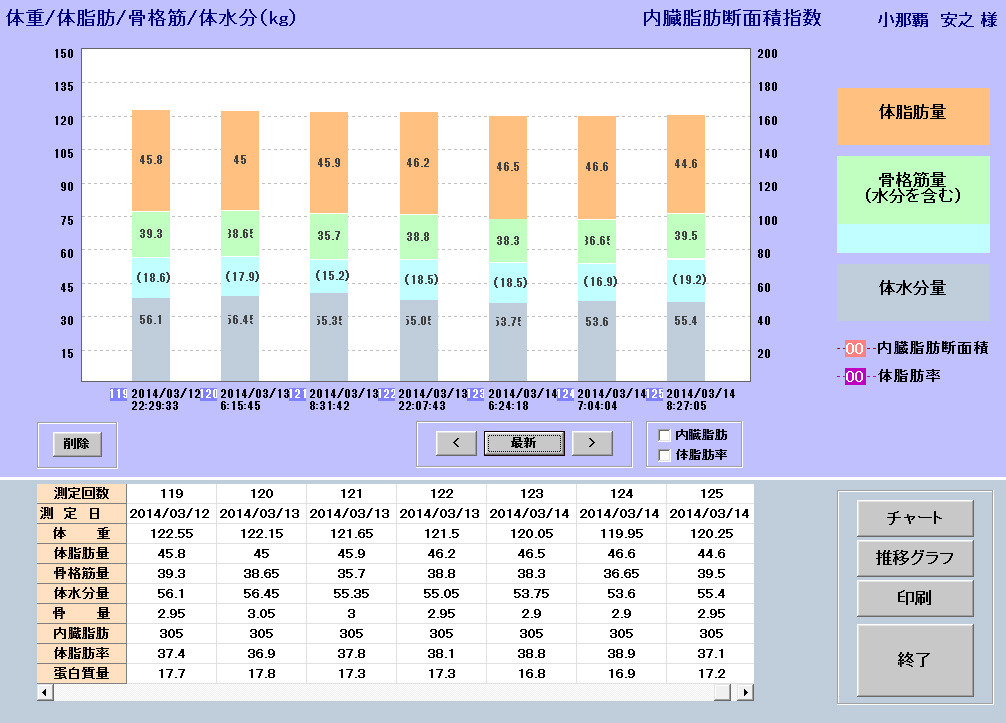Click the previous page arrow button
The width and height of the screenshot is (1006, 723).
(456, 443)
